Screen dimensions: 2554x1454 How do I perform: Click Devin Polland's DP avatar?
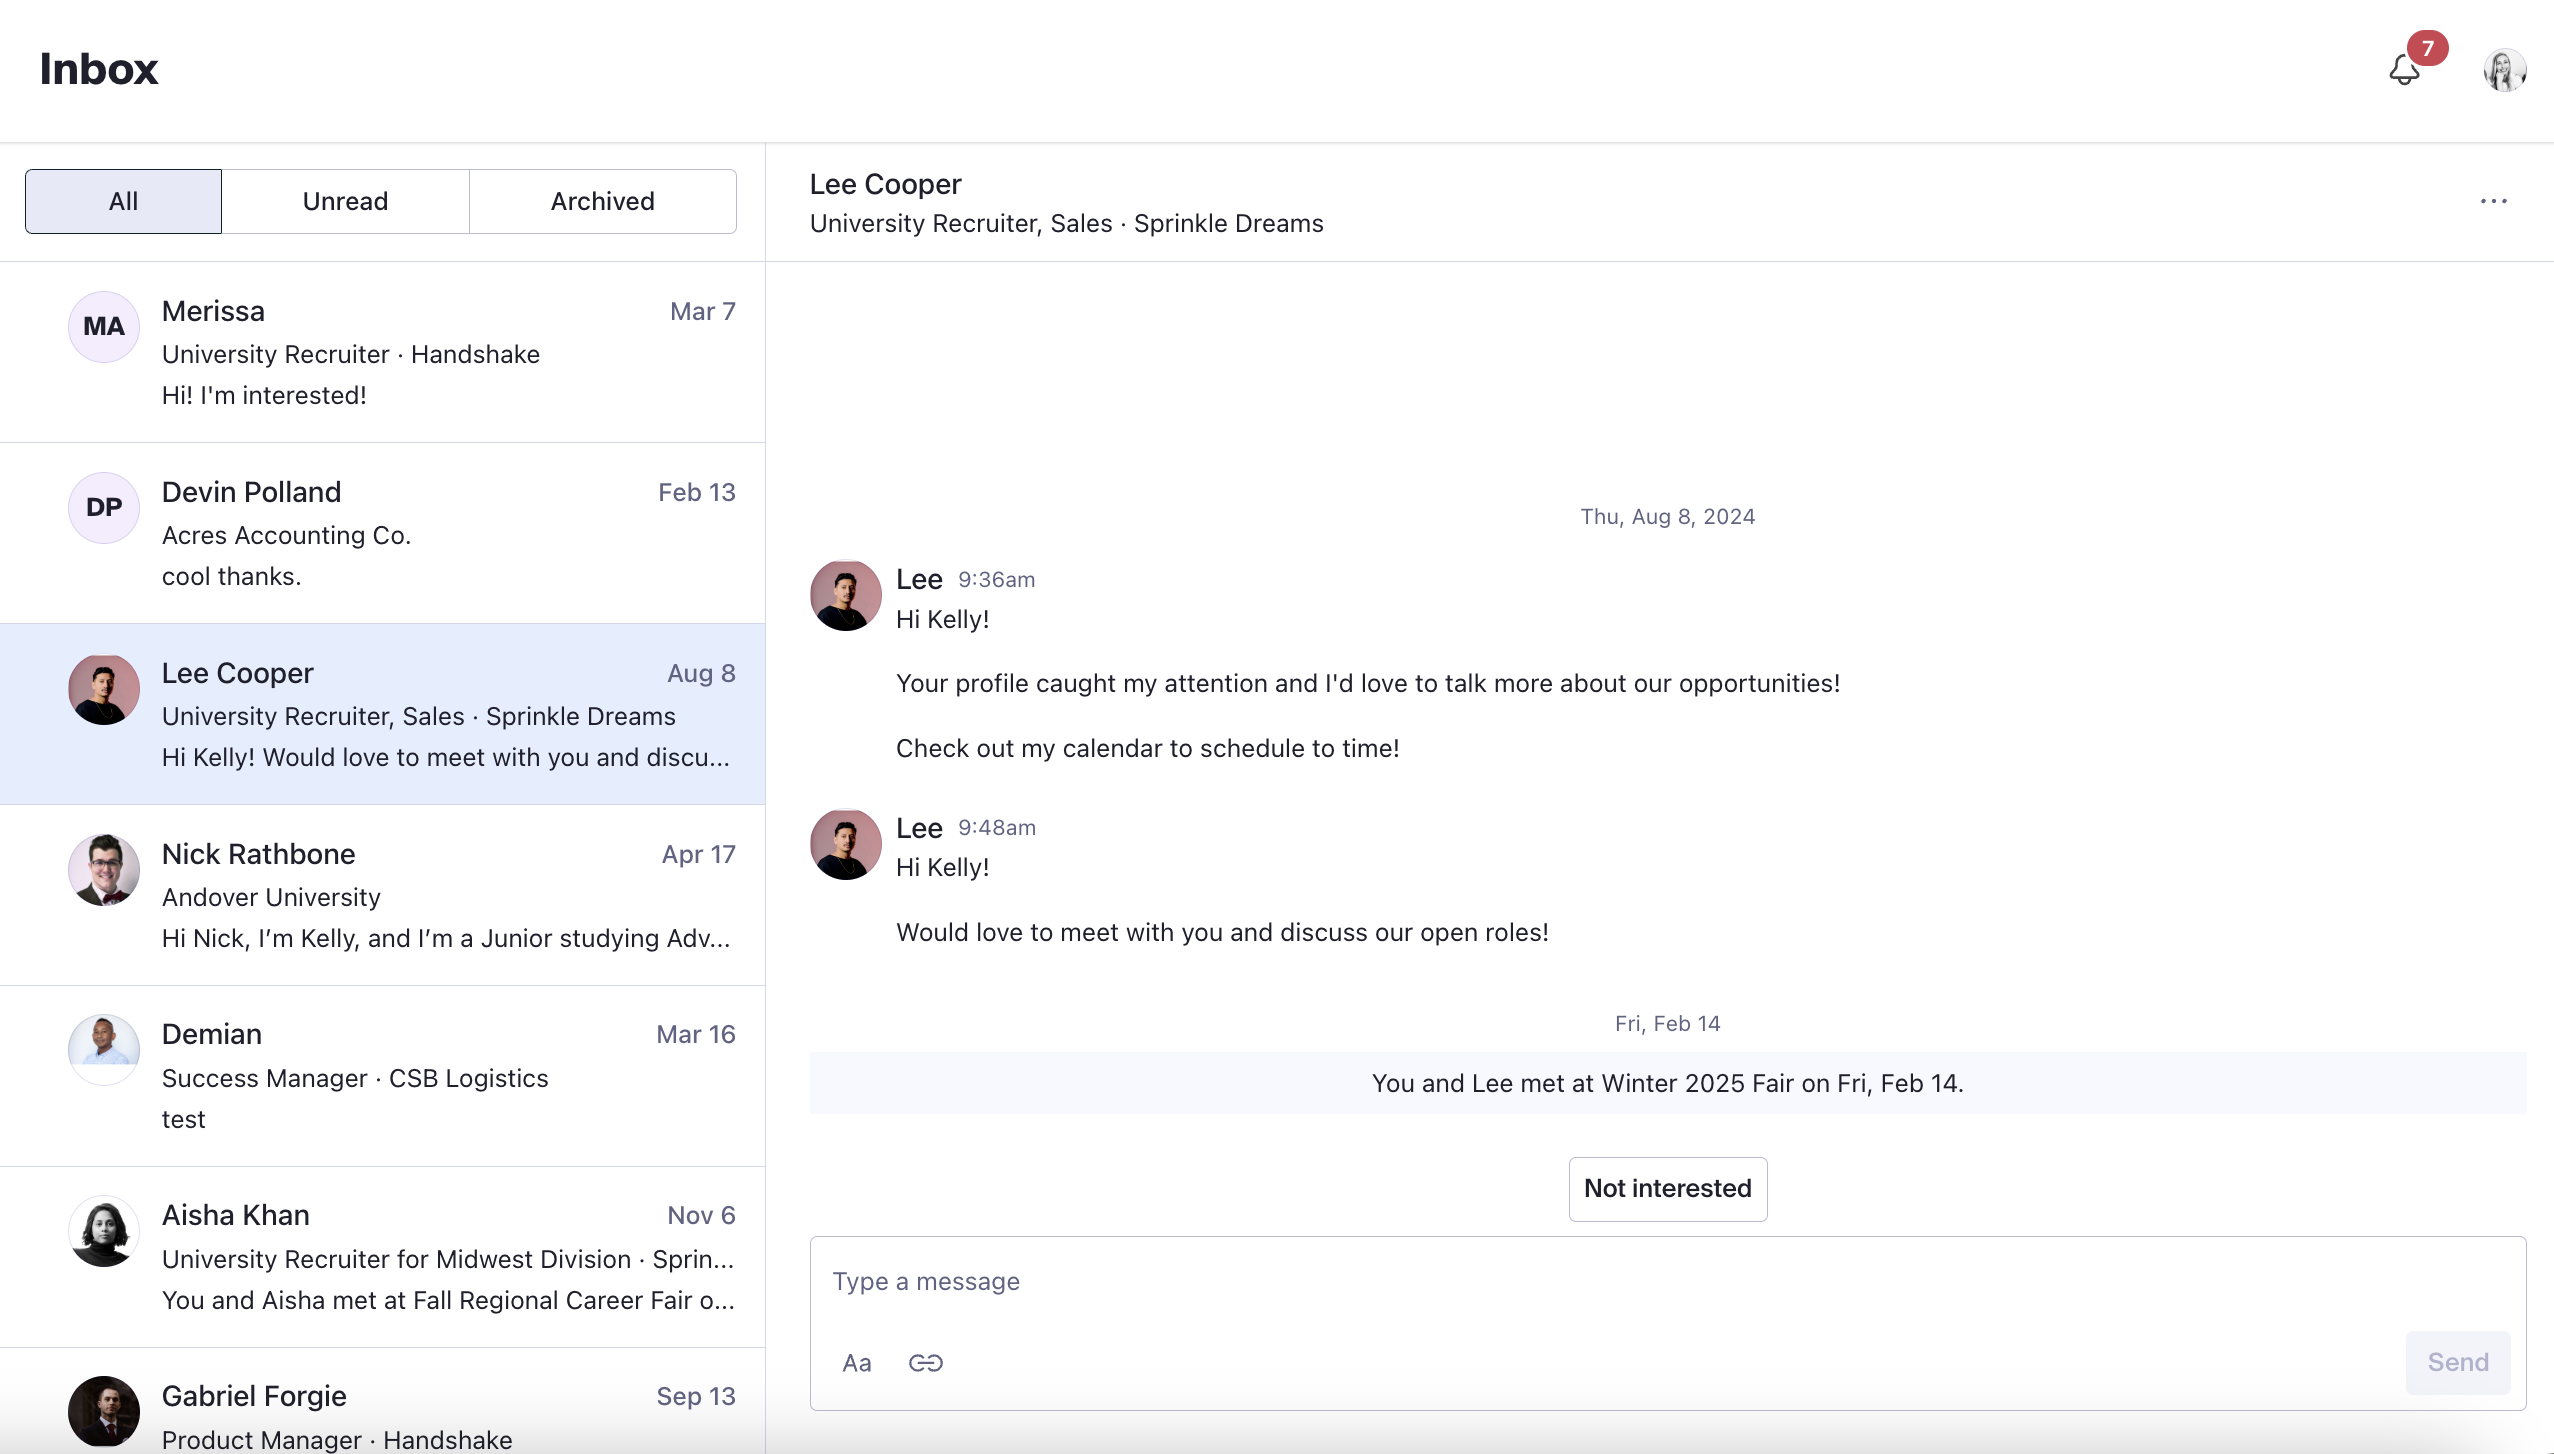pos(104,508)
